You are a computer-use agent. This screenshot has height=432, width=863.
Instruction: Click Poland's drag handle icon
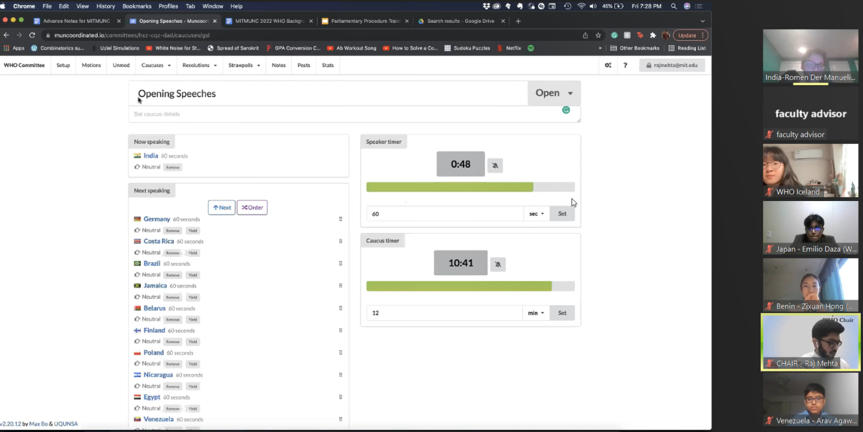click(x=341, y=353)
